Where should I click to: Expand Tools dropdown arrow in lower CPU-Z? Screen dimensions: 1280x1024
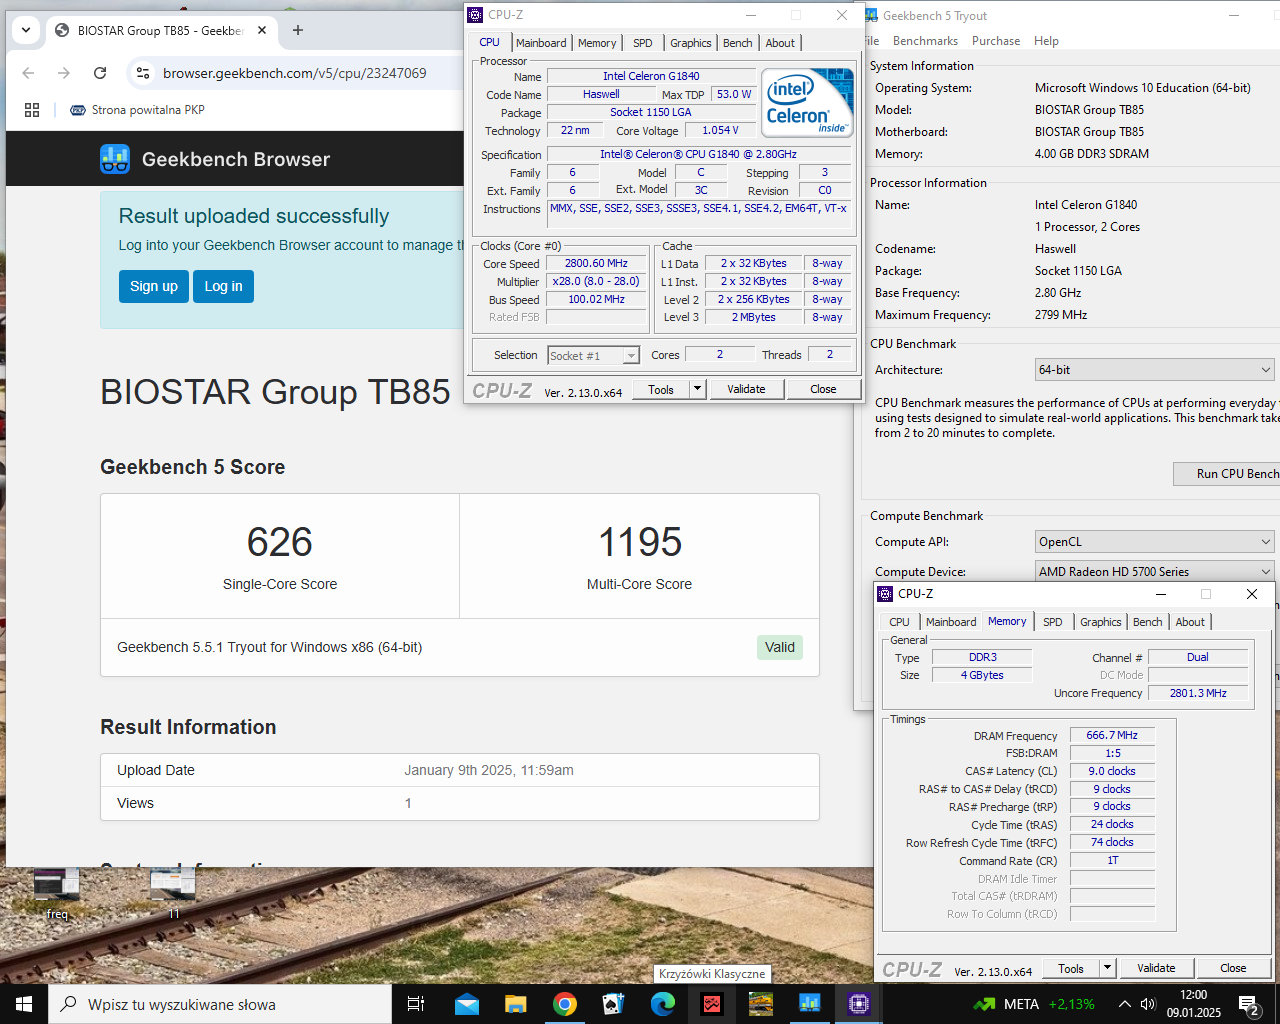[1107, 968]
